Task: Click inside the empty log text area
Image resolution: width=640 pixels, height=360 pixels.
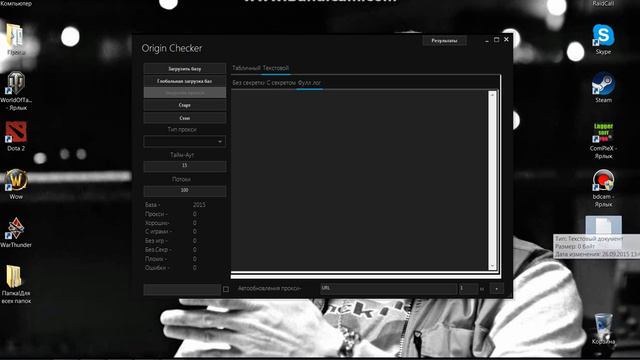Action: [x=359, y=180]
